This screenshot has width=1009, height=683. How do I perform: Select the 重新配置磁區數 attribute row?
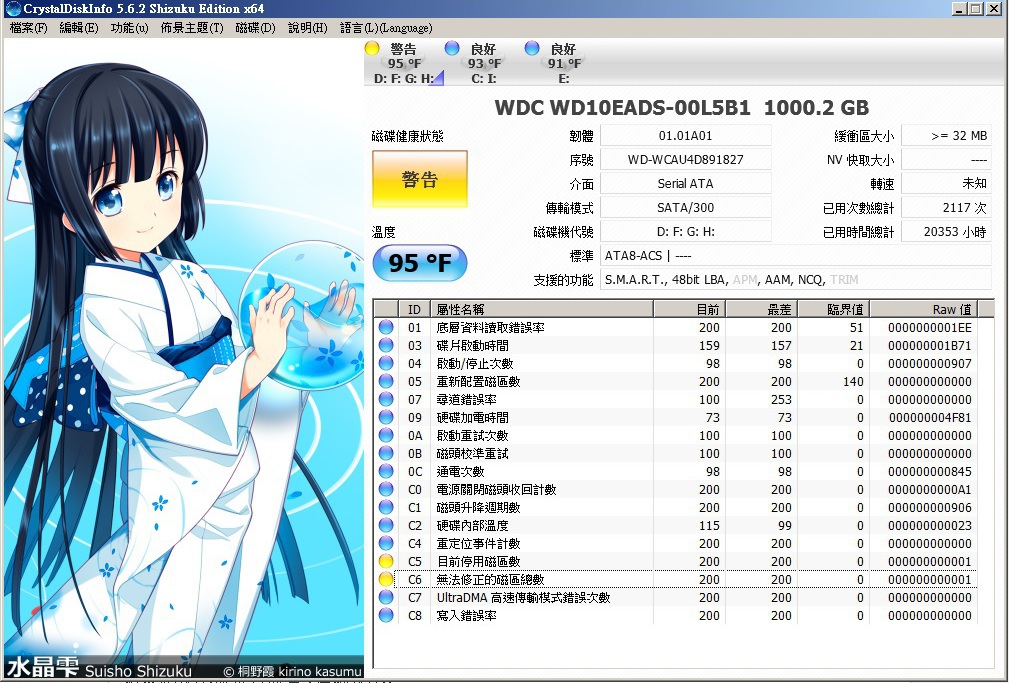(x=675, y=381)
